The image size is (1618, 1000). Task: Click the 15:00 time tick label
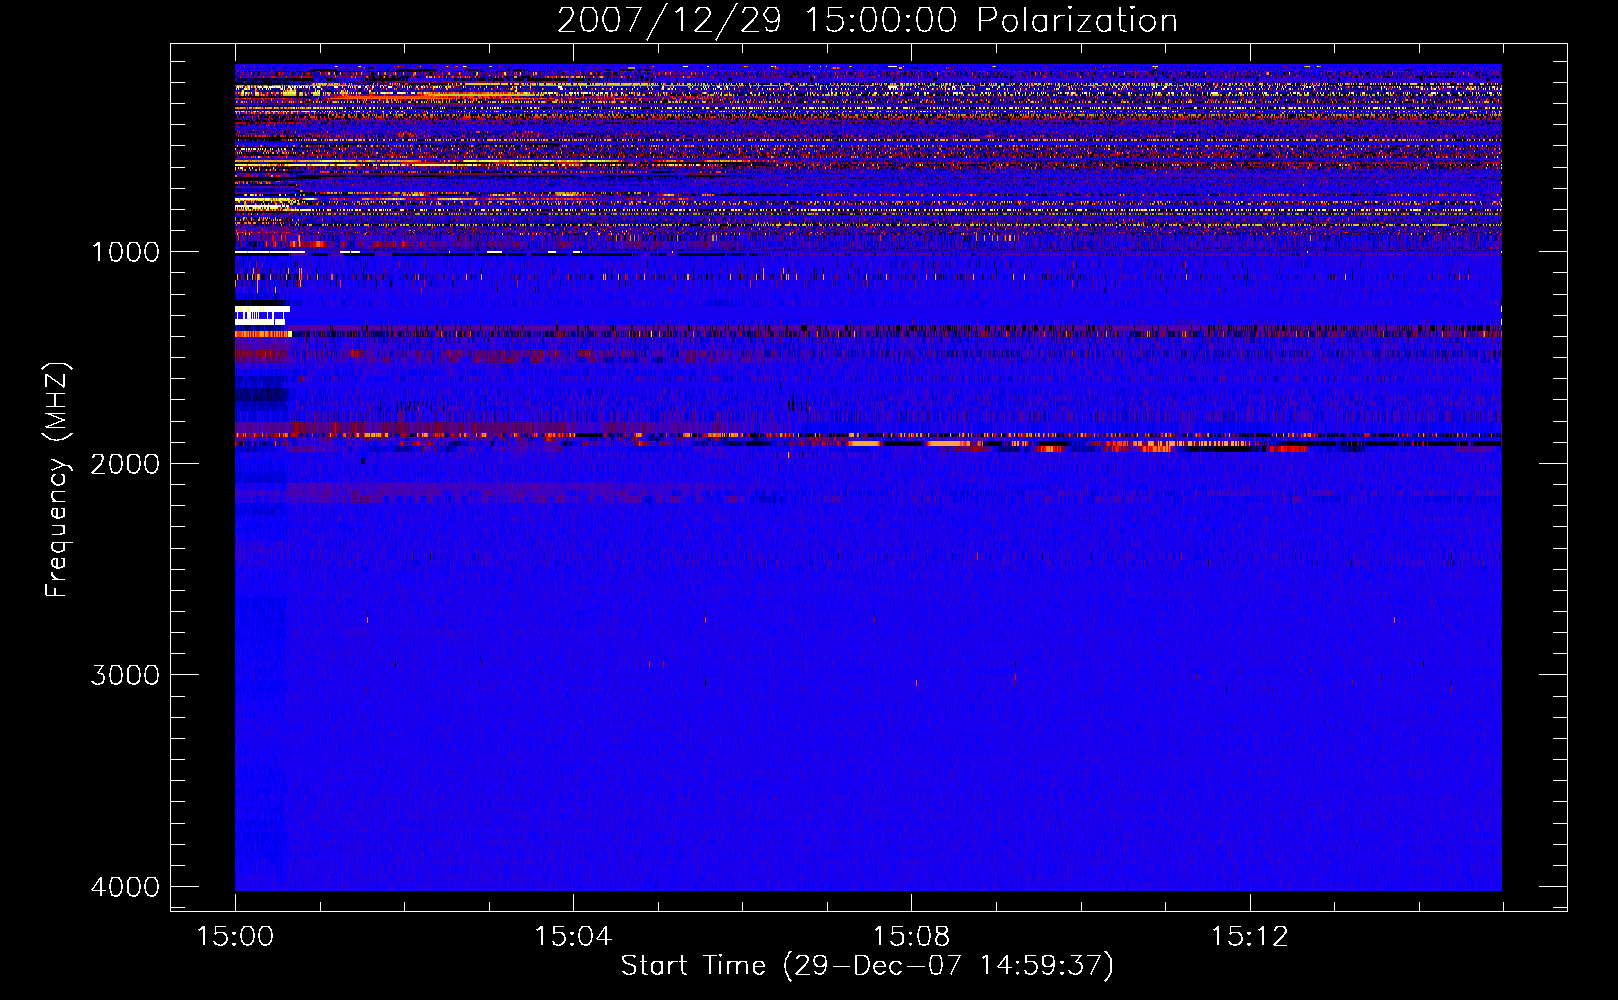(x=235, y=936)
